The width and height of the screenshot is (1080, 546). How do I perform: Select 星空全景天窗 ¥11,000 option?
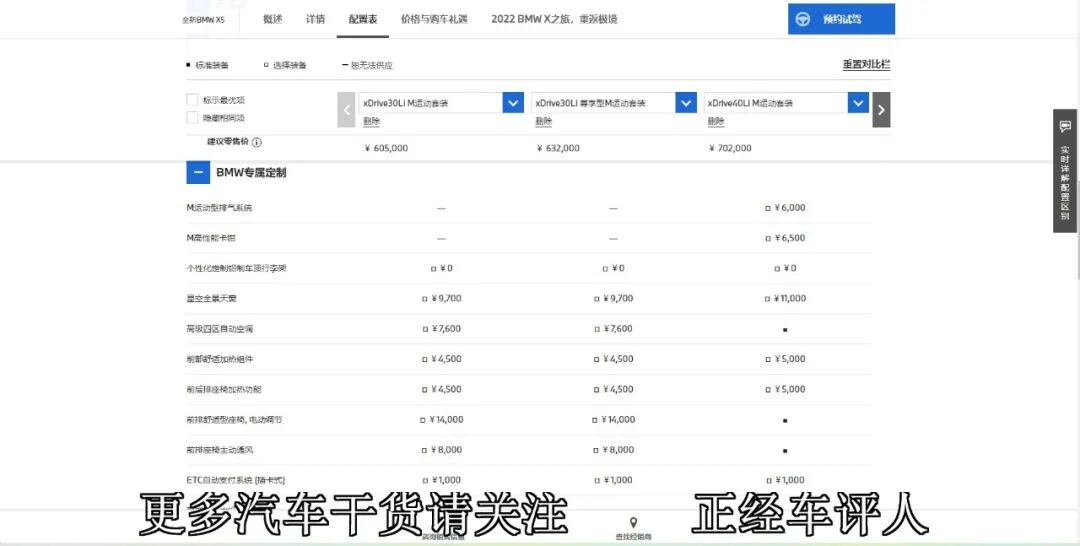785,298
